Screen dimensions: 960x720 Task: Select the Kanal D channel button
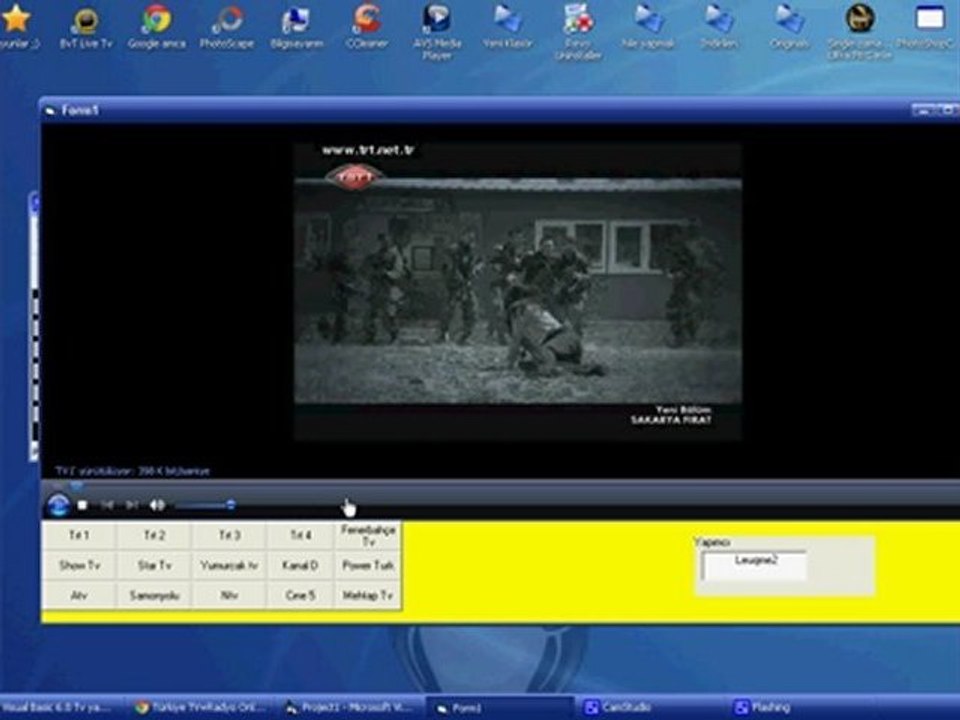[x=301, y=565]
